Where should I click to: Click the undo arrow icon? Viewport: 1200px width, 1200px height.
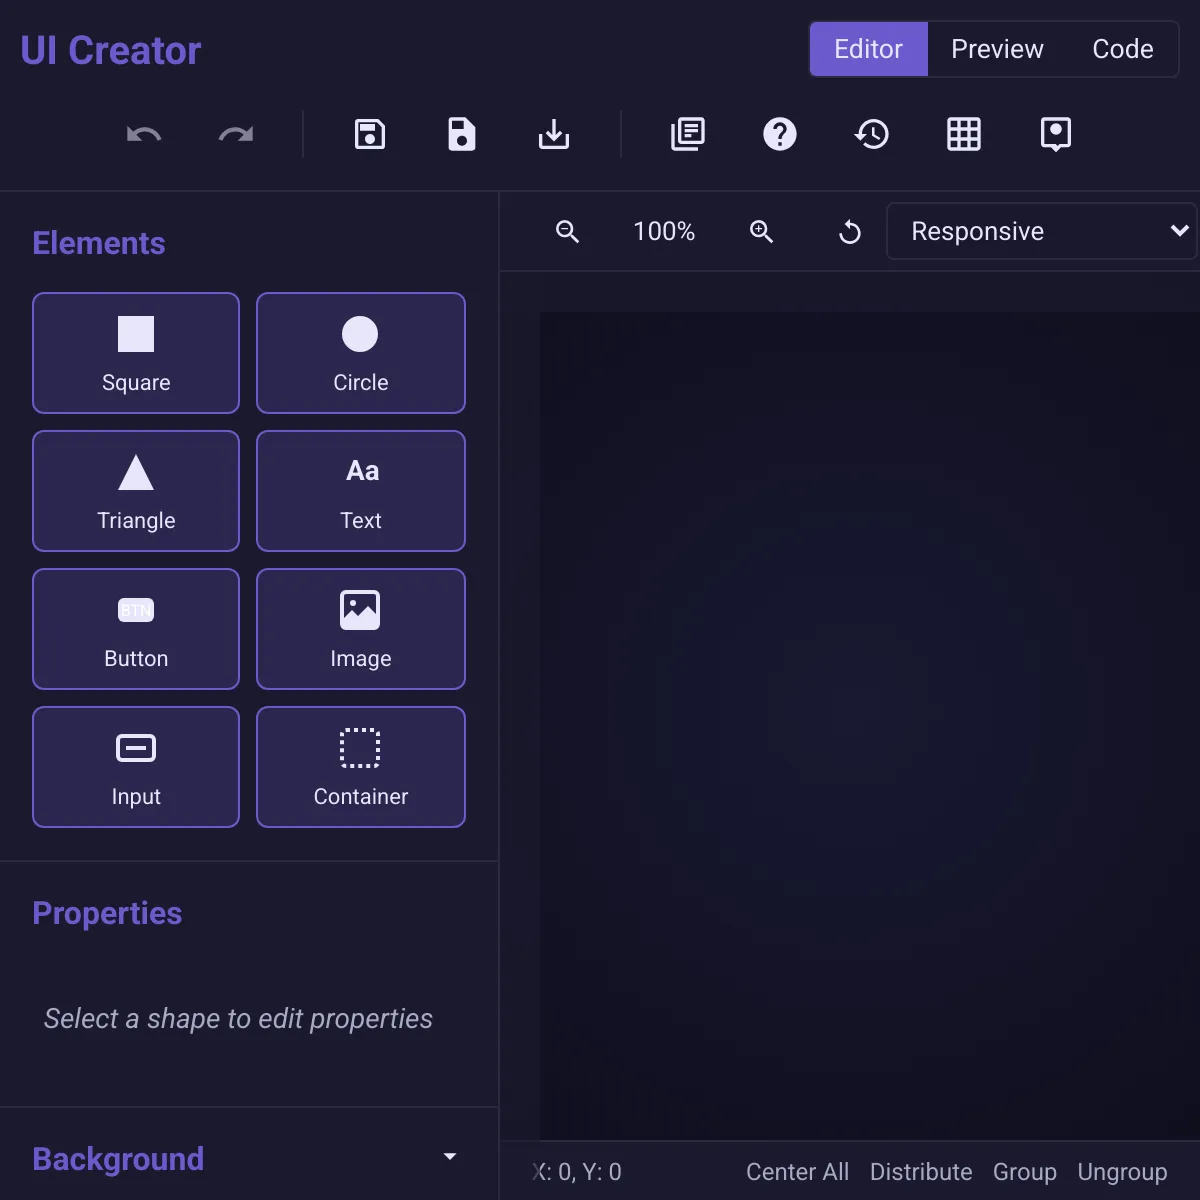pyautogui.click(x=144, y=134)
